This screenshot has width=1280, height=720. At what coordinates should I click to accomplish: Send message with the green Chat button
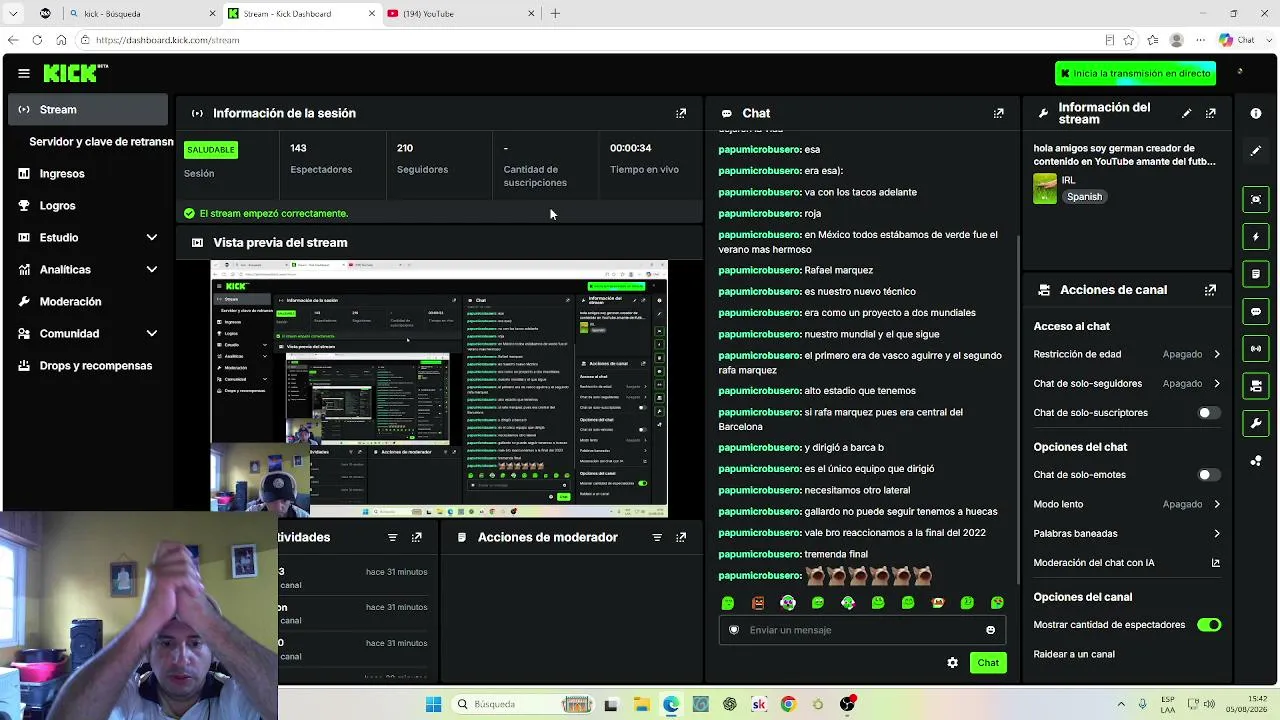[x=988, y=663]
